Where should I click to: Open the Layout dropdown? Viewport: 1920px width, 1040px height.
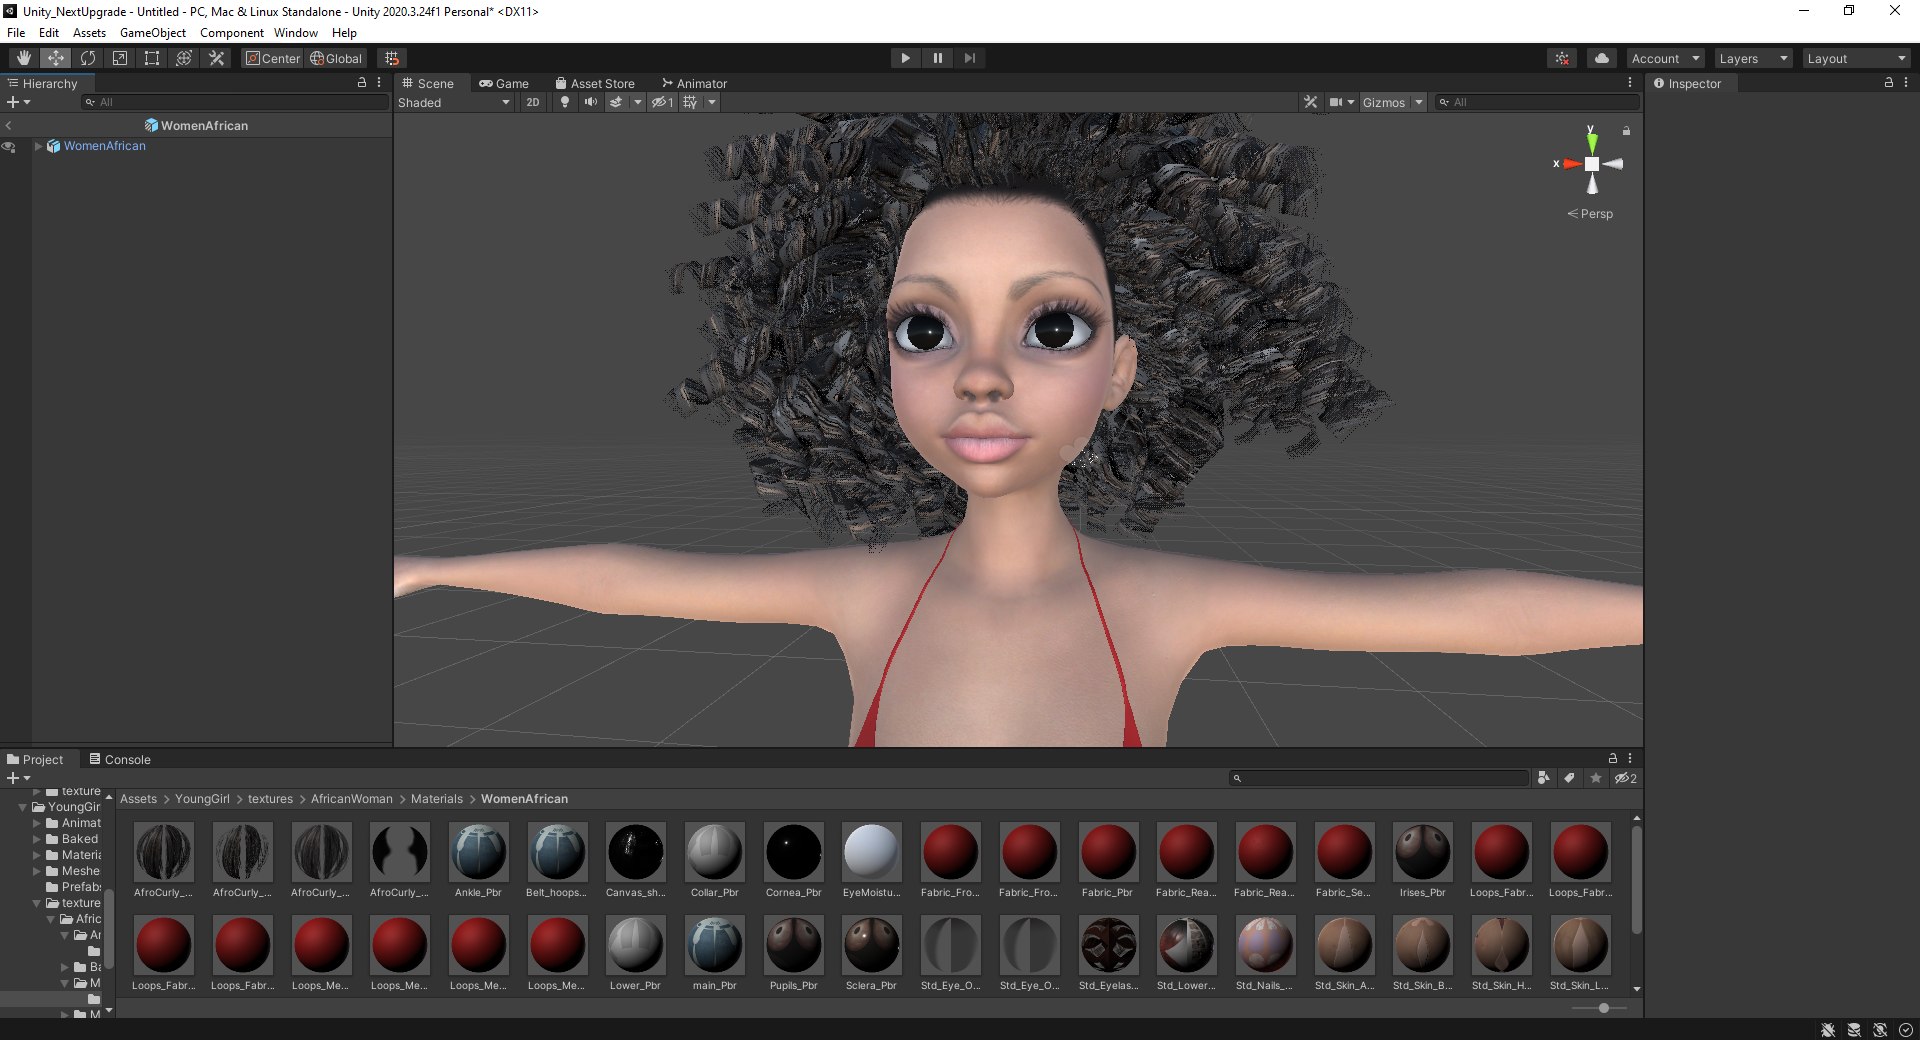[1856, 58]
